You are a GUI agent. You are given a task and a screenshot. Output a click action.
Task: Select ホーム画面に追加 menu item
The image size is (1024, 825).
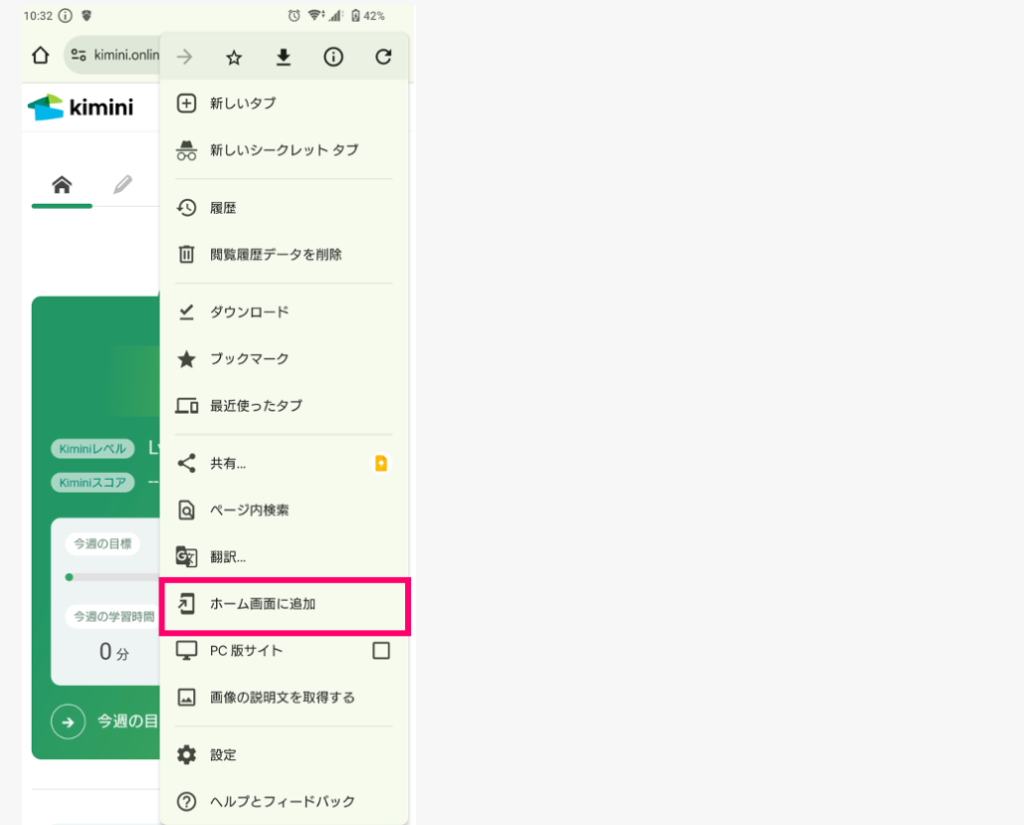click(x=264, y=604)
